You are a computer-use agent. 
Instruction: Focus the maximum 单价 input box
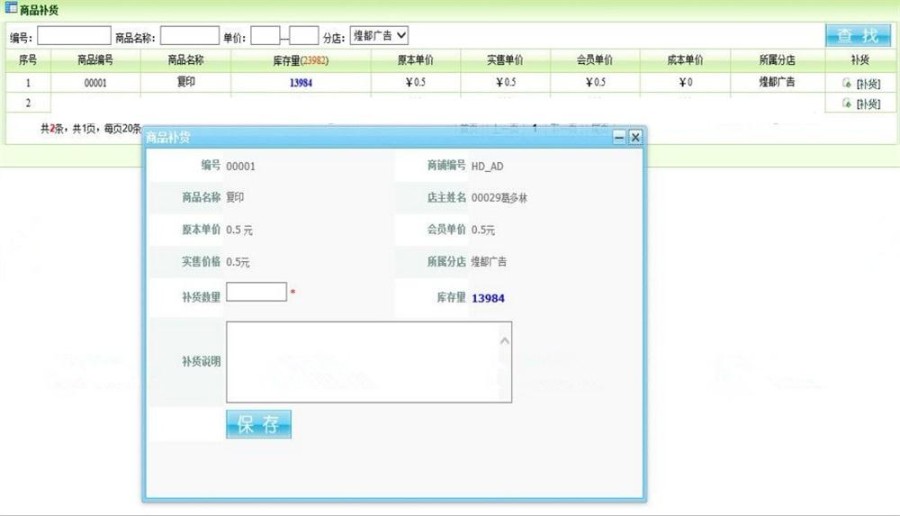coord(304,36)
